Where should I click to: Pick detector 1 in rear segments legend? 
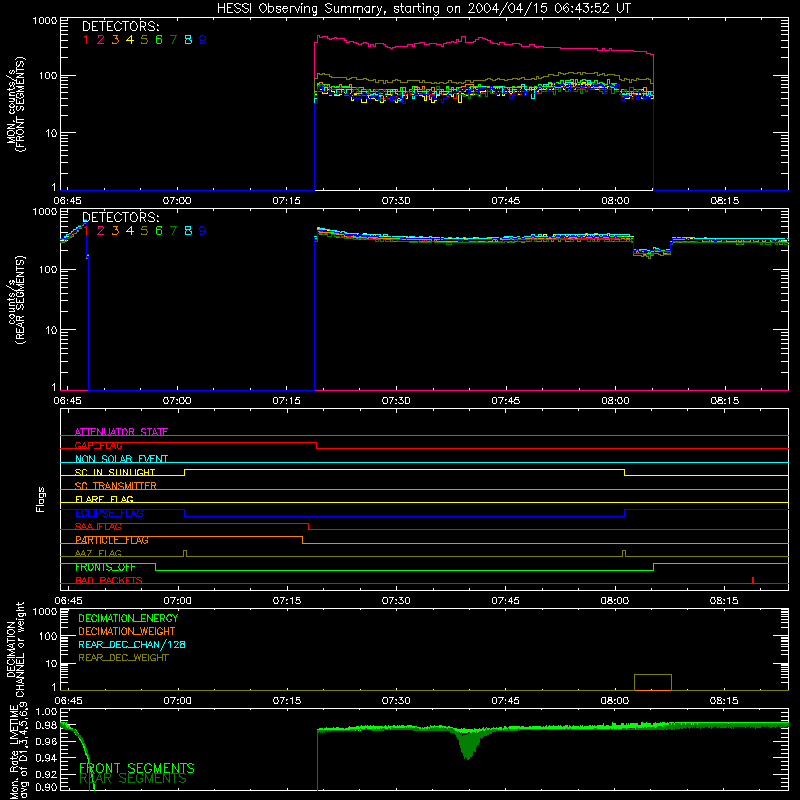tap(86, 231)
